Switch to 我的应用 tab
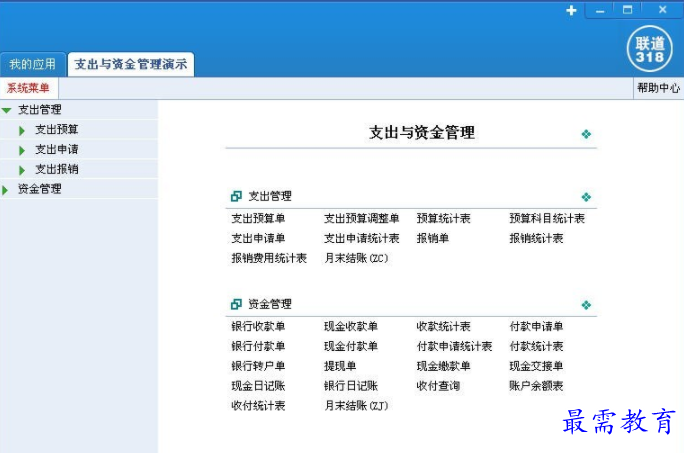This screenshot has width=684, height=453. coord(32,65)
